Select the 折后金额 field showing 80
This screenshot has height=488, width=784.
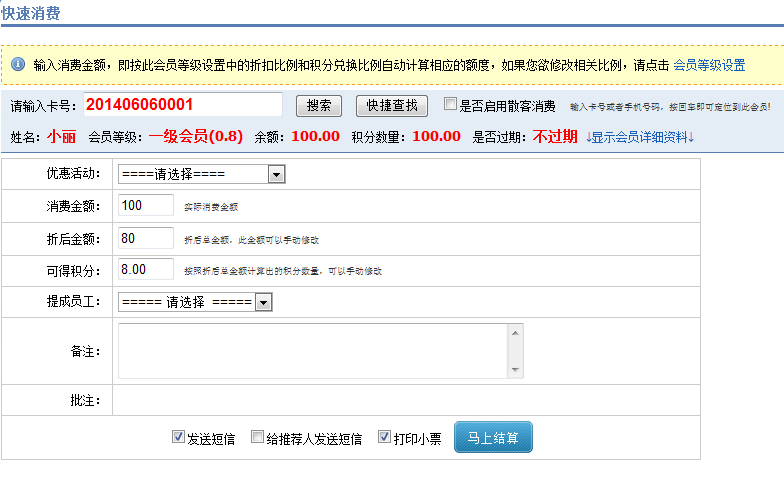[x=146, y=238]
